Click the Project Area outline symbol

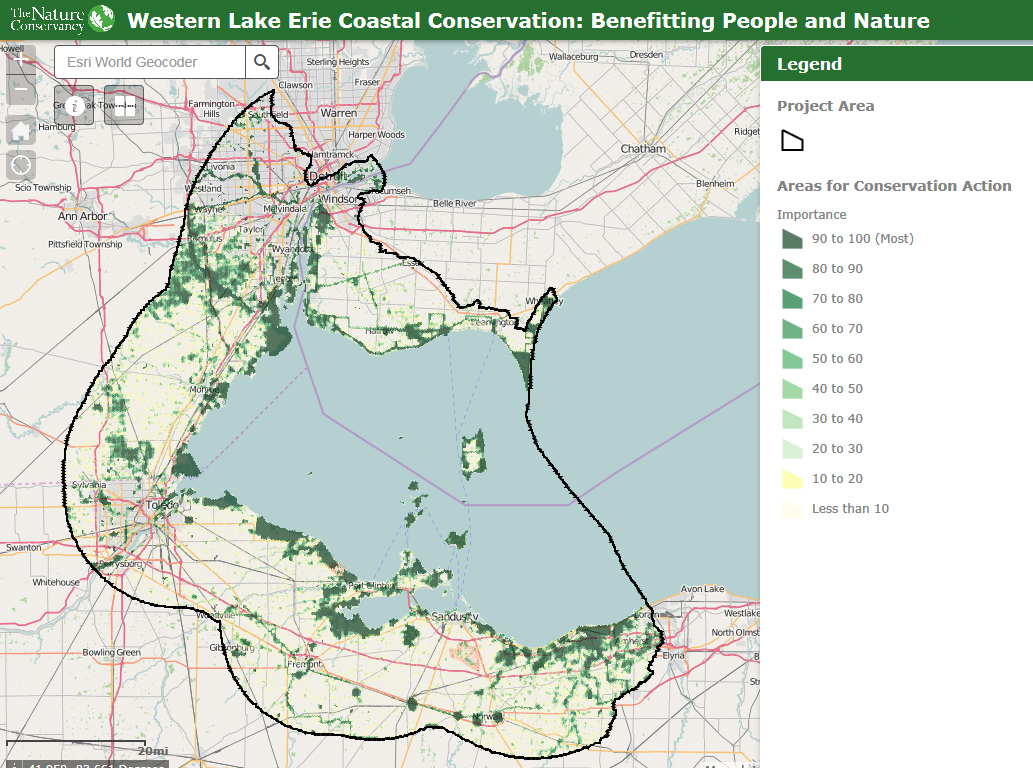(x=792, y=140)
